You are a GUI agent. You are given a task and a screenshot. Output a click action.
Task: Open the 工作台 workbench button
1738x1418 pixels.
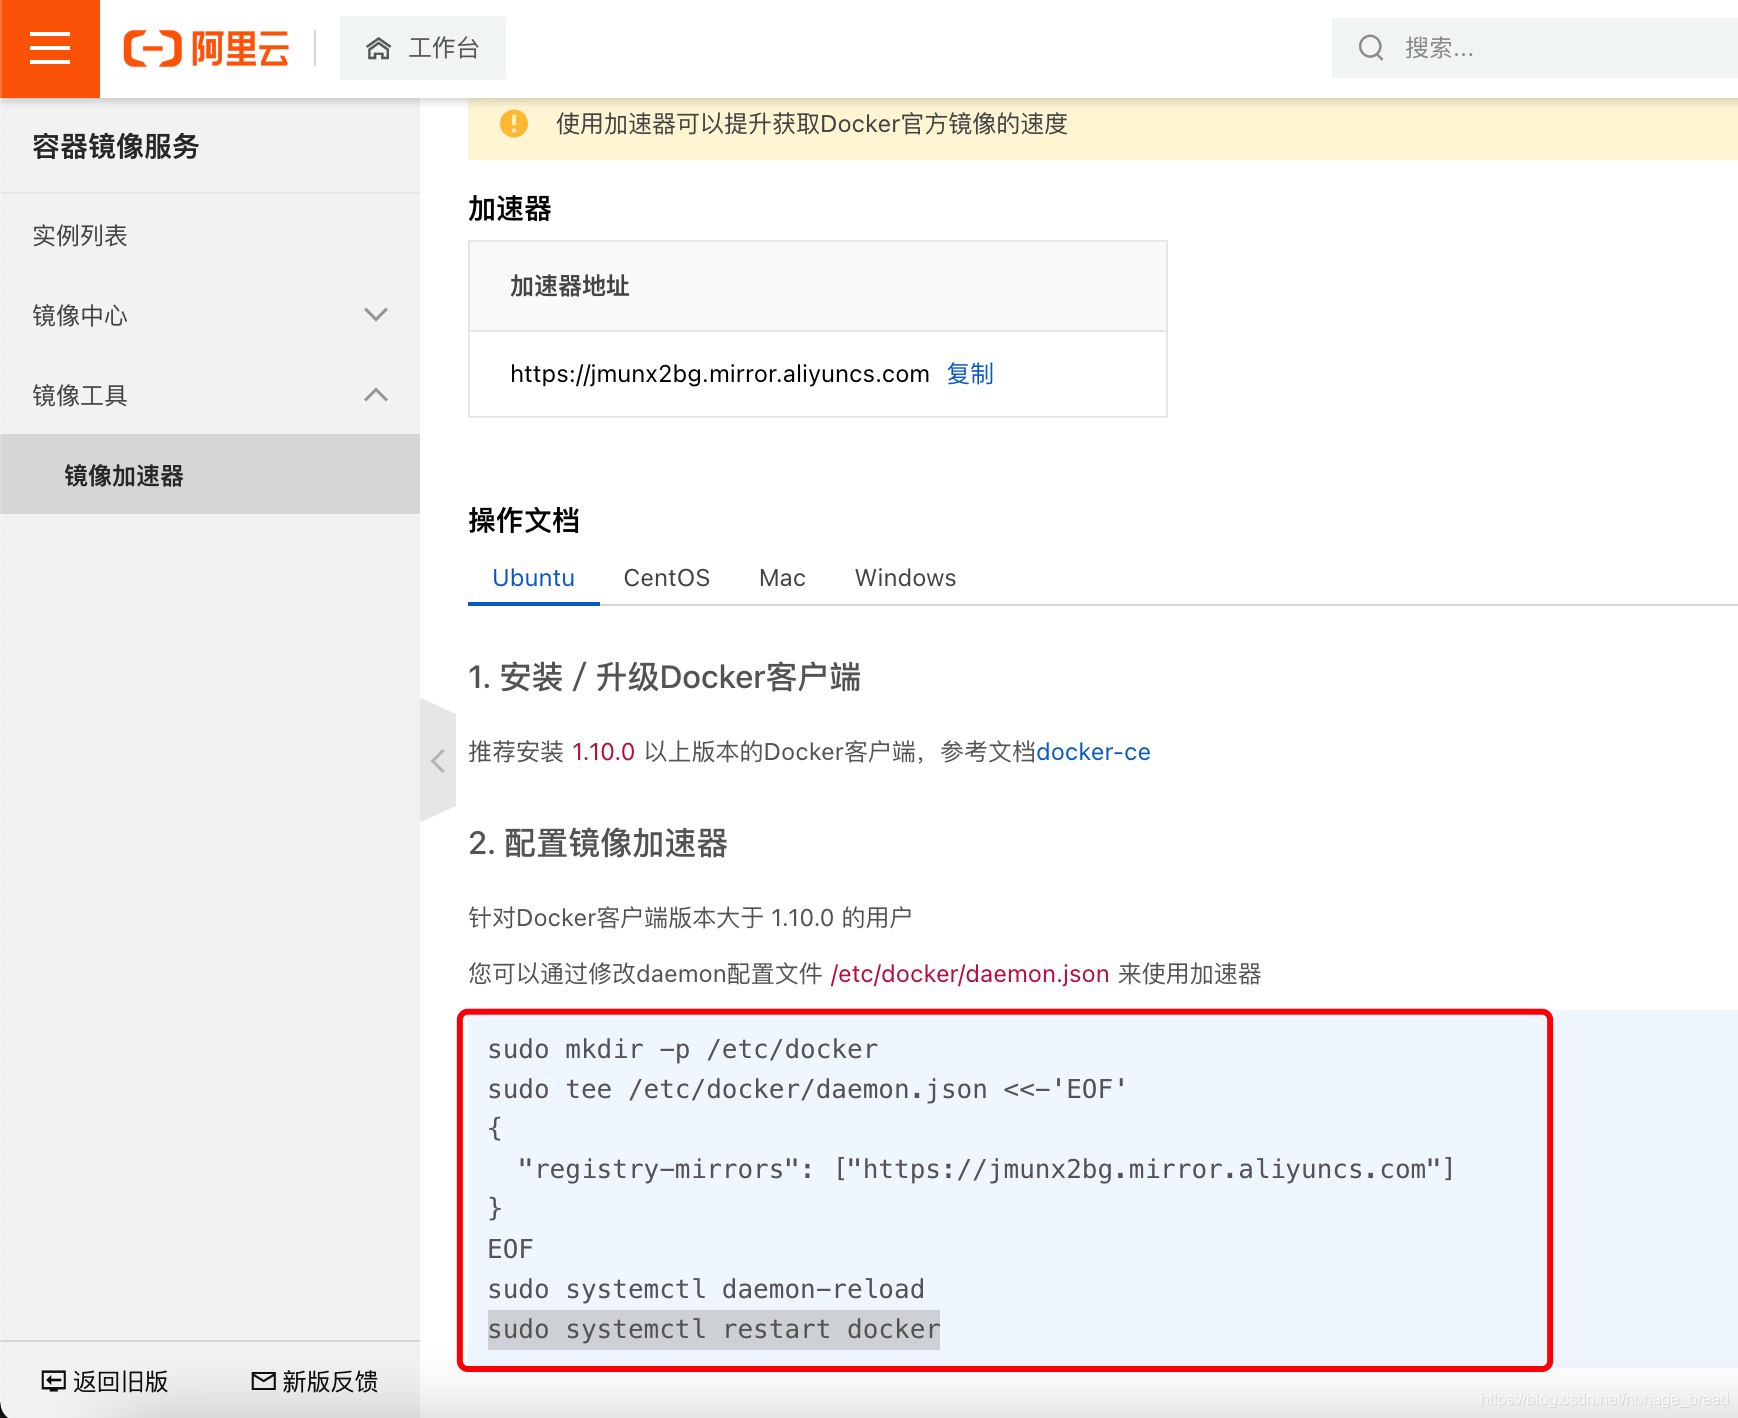tap(423, 48)
